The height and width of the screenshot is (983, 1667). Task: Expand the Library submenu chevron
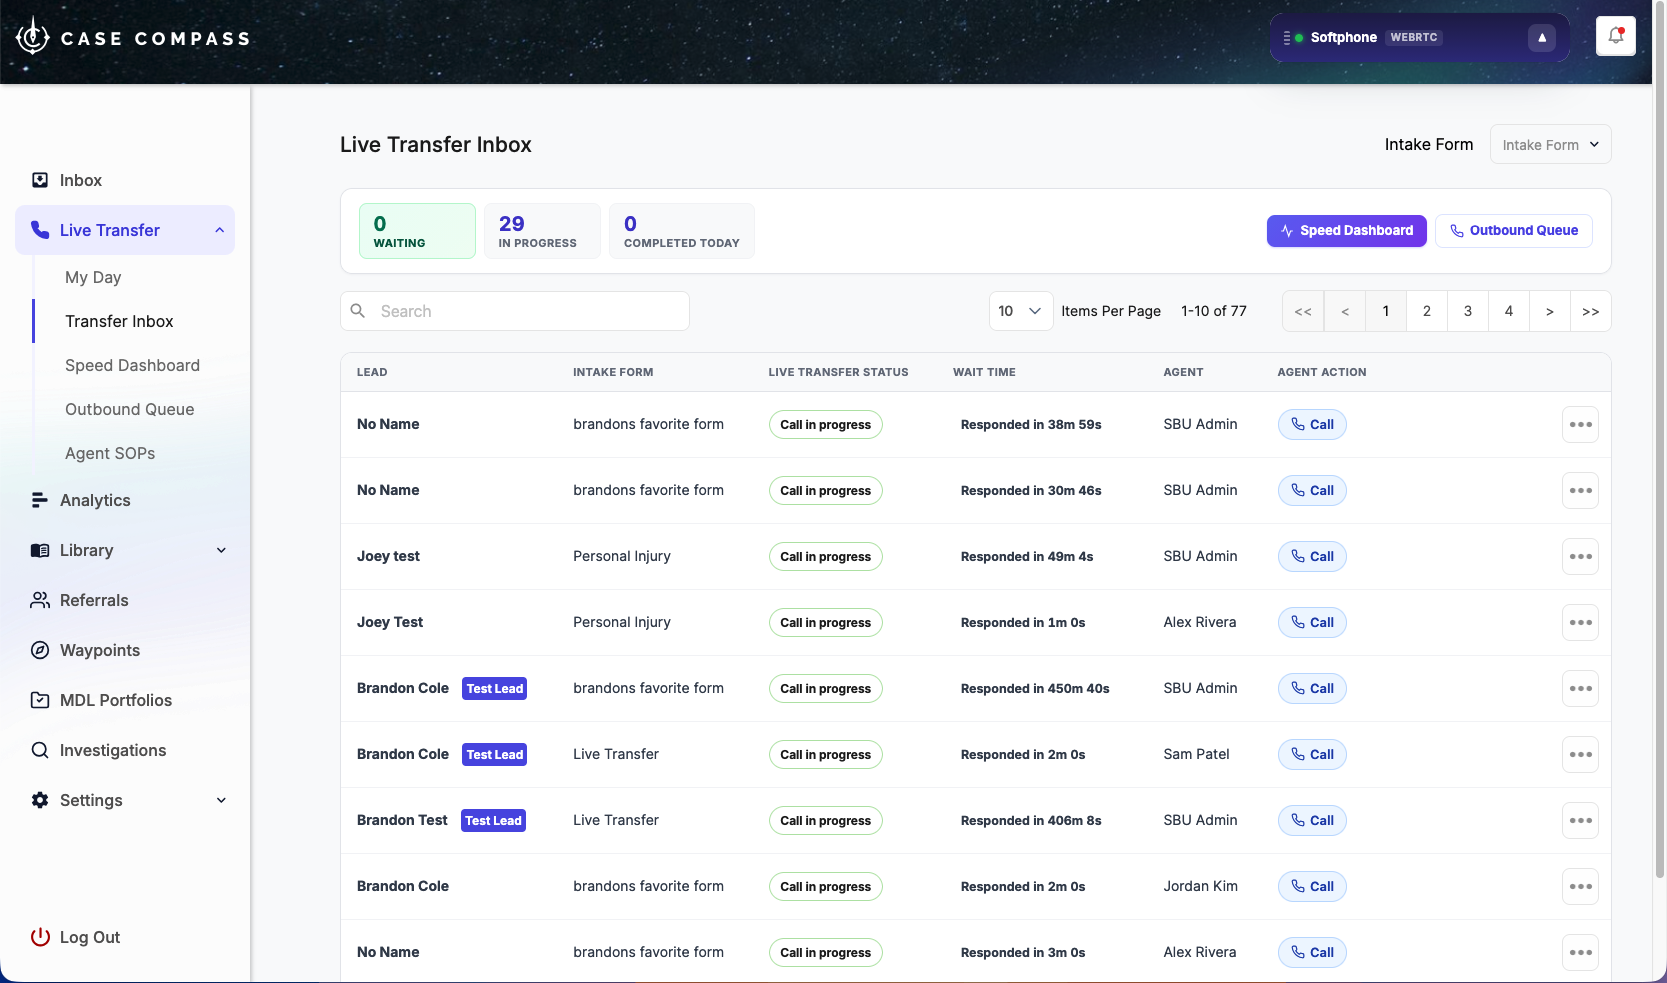221,550
